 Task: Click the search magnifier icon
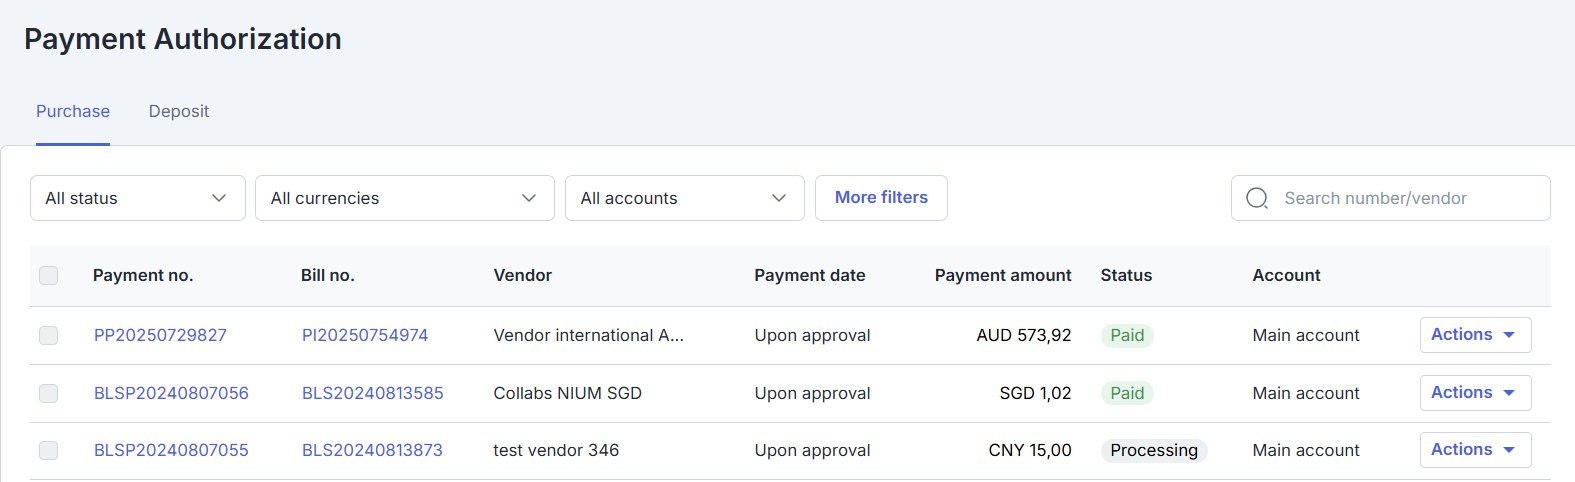pos(1257,198)
